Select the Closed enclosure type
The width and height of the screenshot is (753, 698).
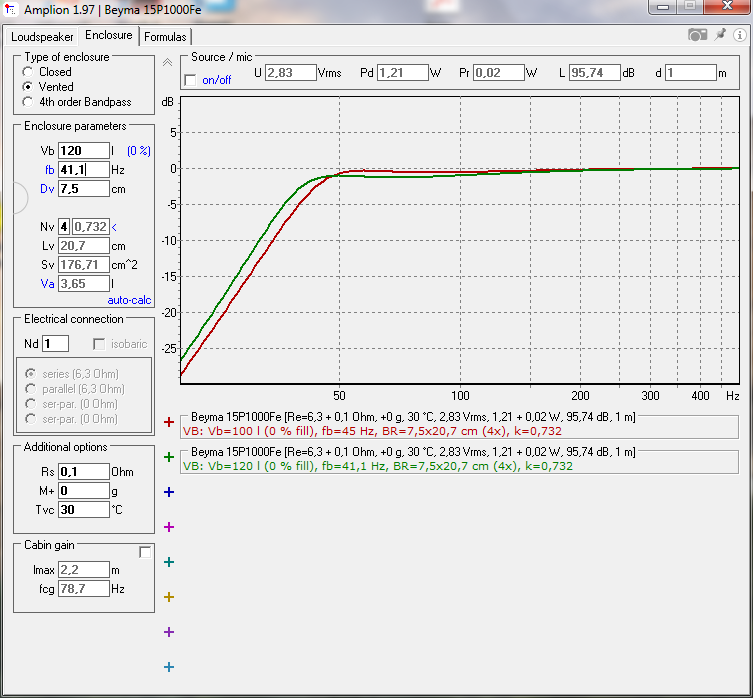28,72
